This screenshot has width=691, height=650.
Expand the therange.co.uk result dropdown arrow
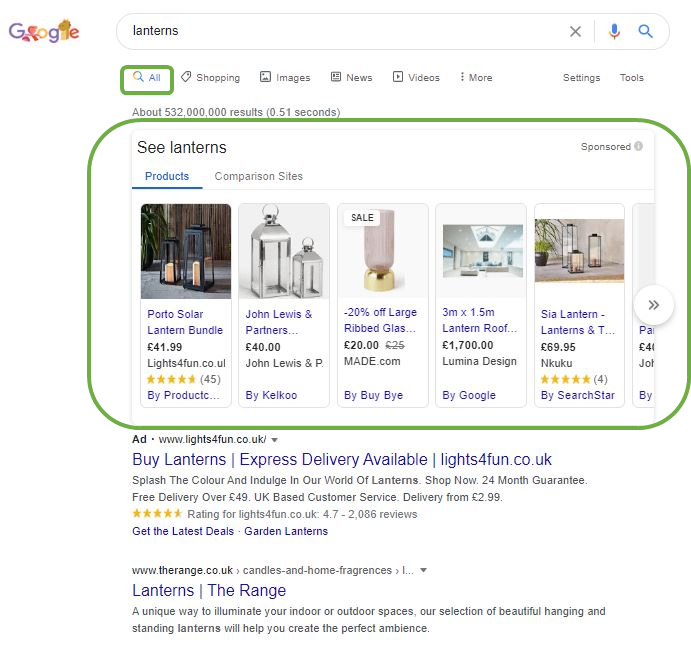pos(423,570)
